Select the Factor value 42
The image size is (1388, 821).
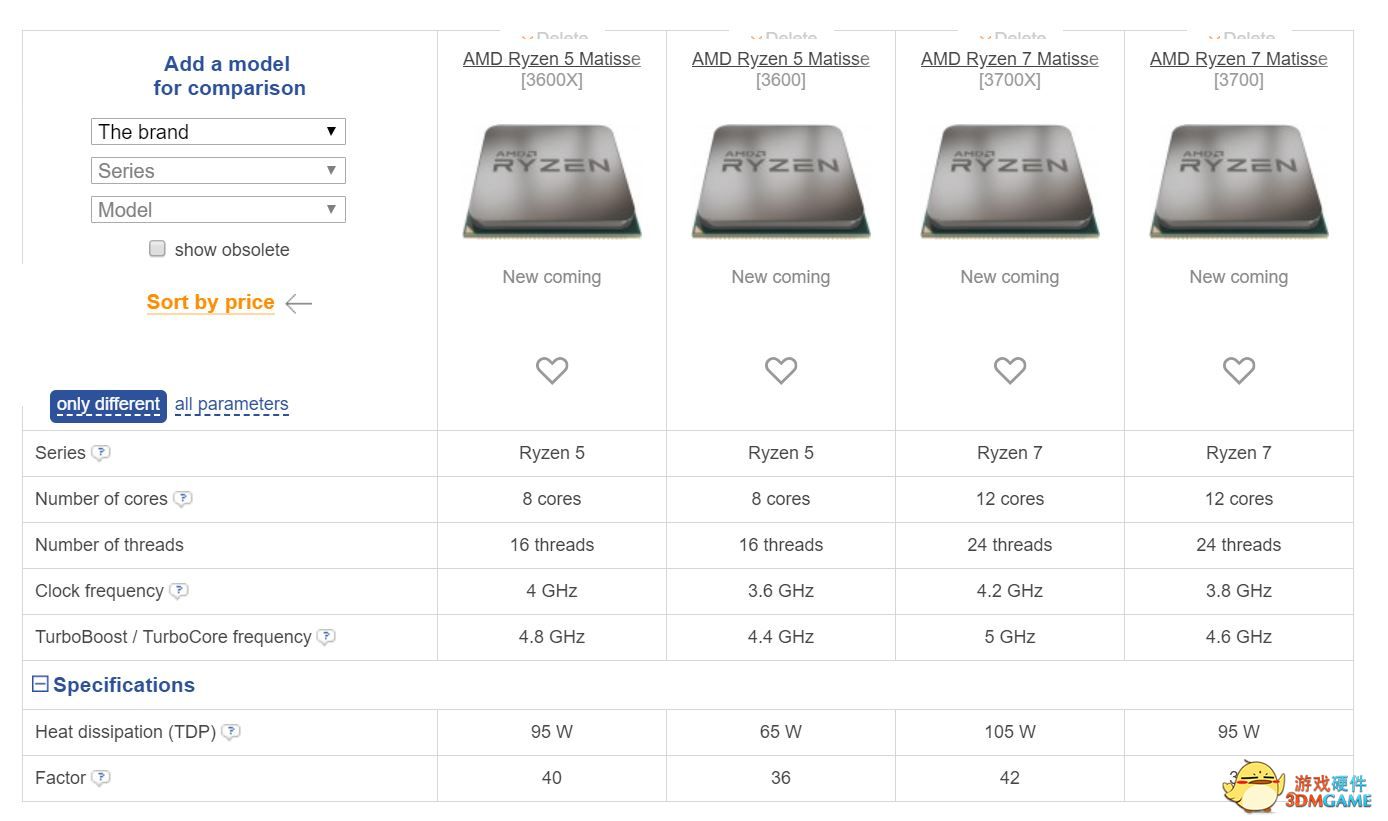1010,778
